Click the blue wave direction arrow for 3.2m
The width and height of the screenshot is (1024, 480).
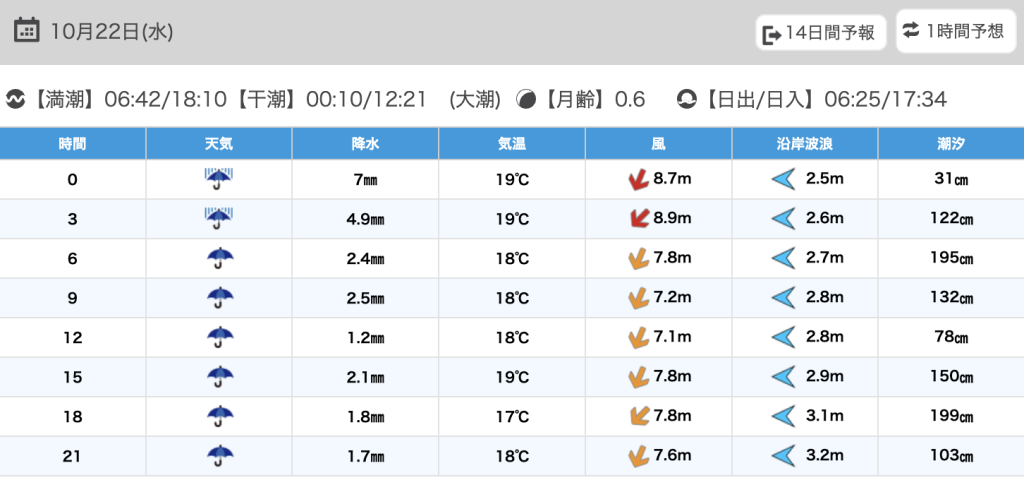pyautogui.click(x=782, y=456)
